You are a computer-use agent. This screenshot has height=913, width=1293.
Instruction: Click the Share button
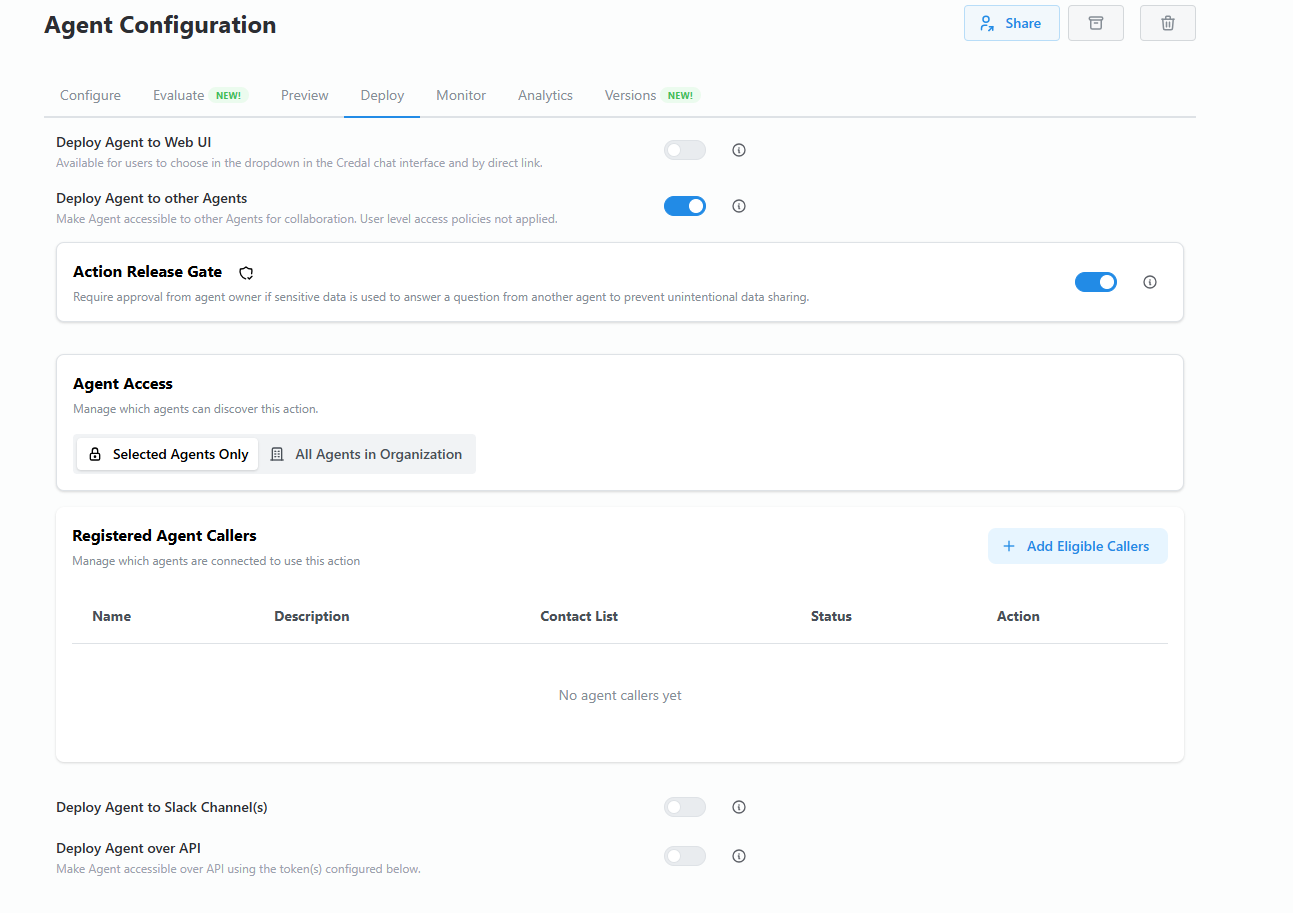(x=1011, y=22)
